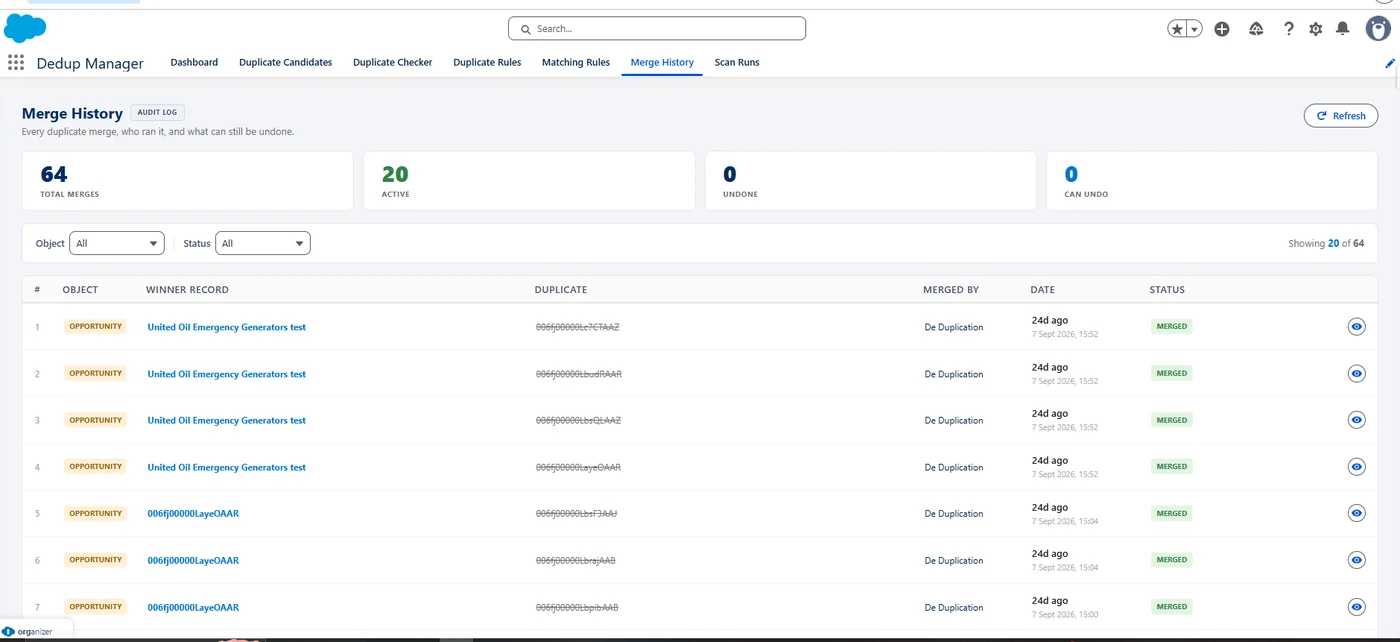The width and height of the screenshot is (1400, 642).
Task: Open Salesforce Help question mark icon
Action: click(x=1289, y=29)
